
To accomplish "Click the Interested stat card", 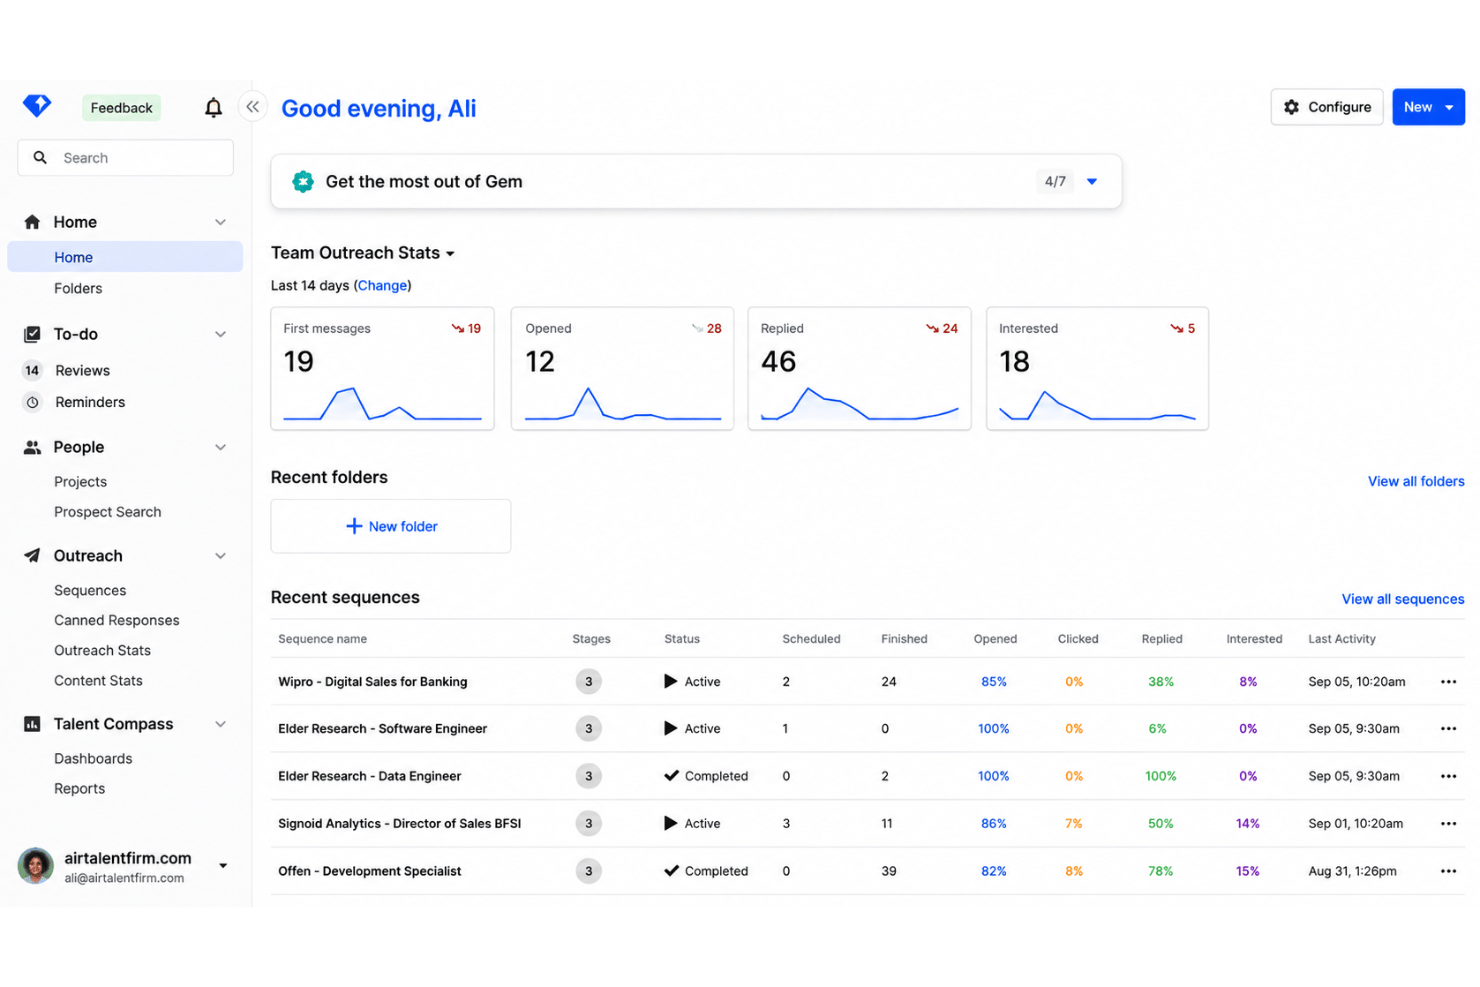I will coord(1097,368).
